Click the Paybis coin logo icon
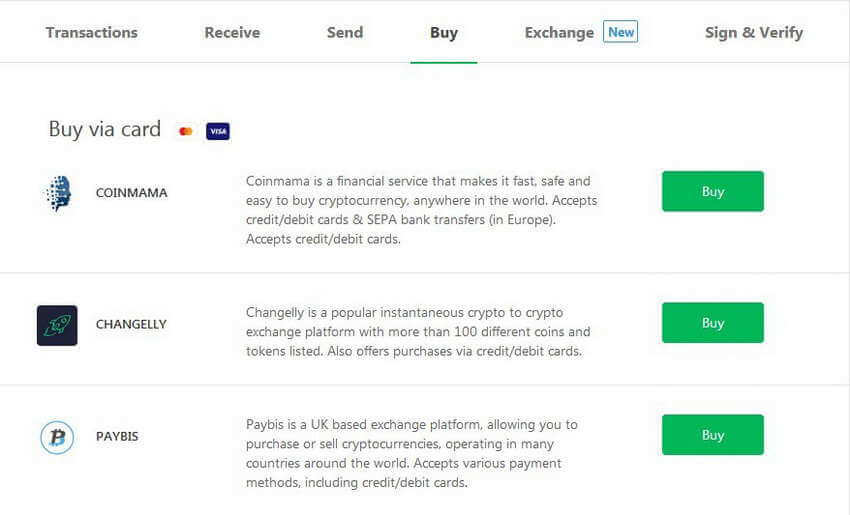850x515 pixels. click(57, 437)
